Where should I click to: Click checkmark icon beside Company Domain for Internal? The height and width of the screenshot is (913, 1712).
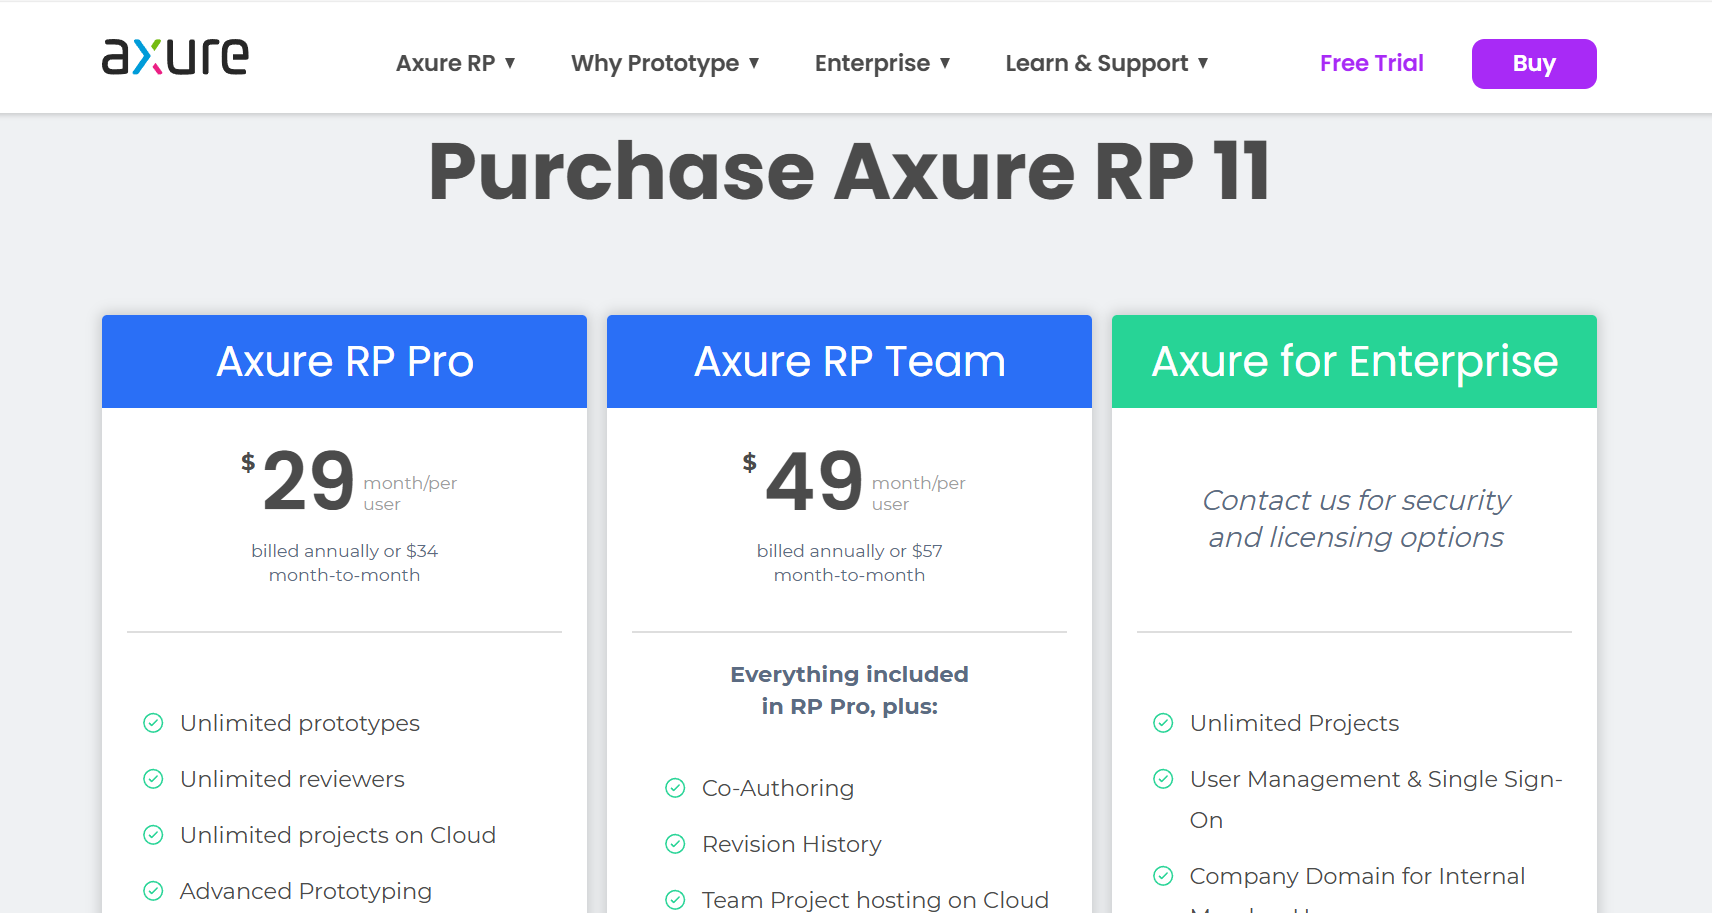[x=1163, y=876]
